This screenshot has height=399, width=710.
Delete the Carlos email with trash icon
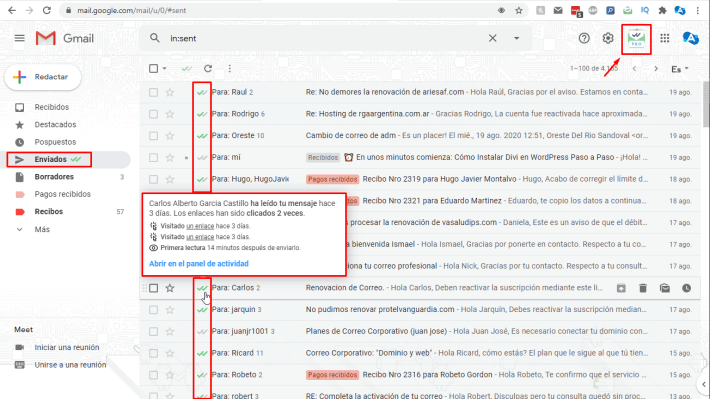(x=643, y=288)
